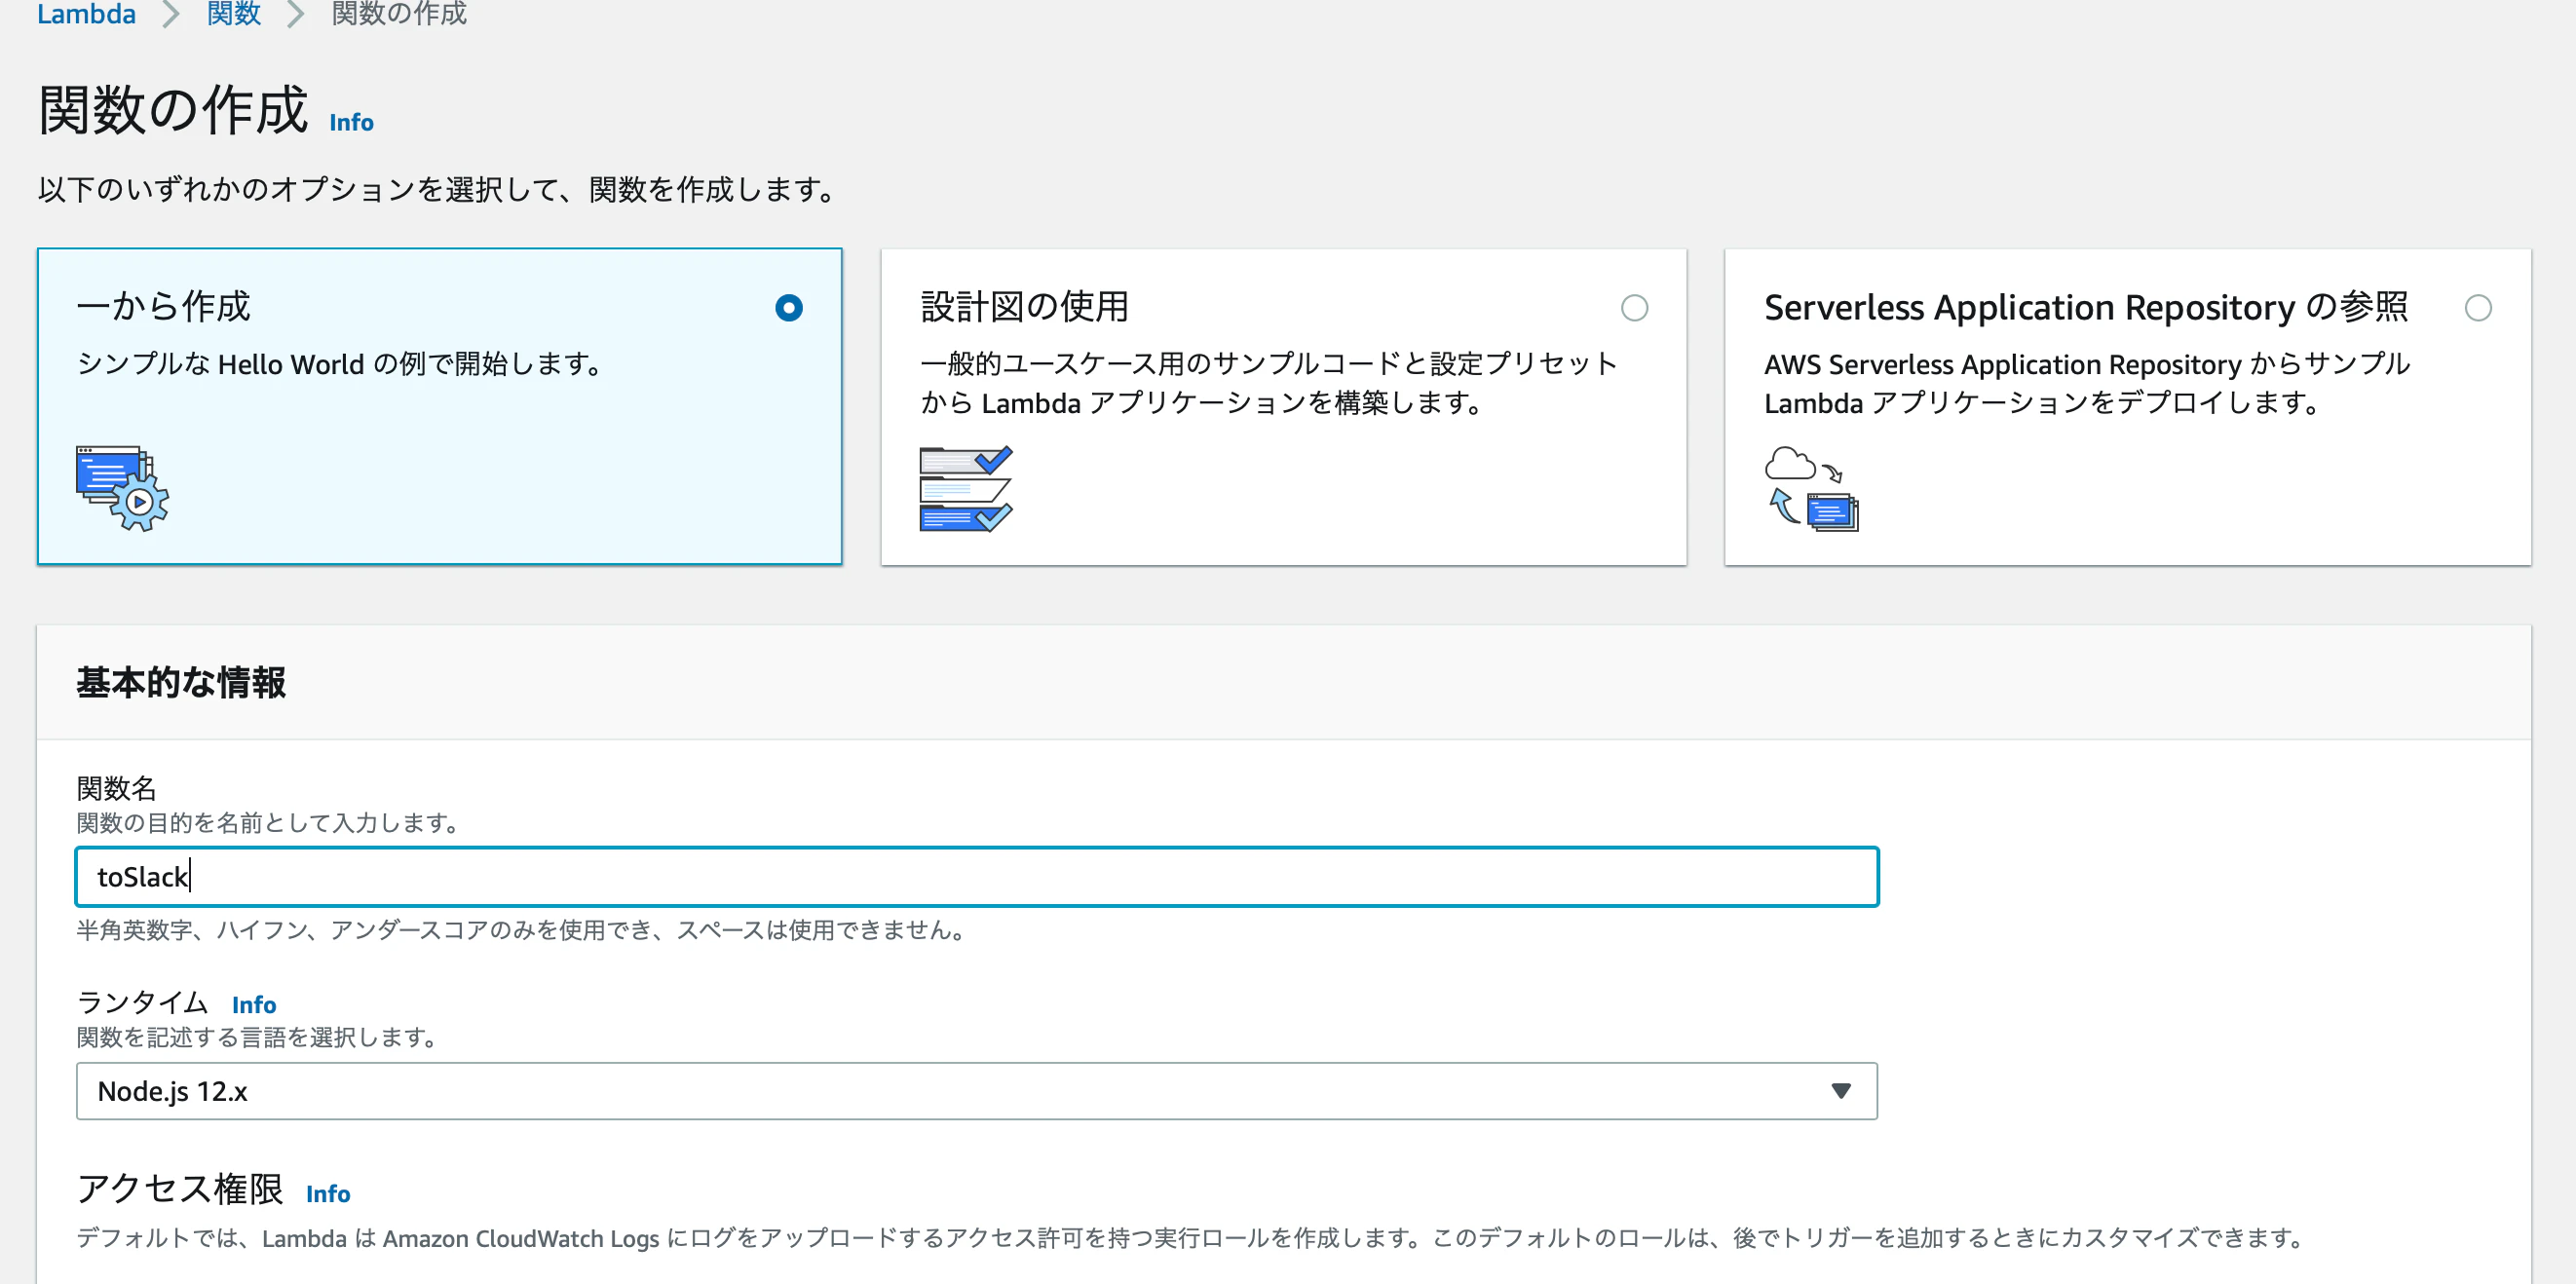The width and height of the screenshot is (2576, 1284).
Task: Open 関数 breadcrumb link
Action: click(x=233, y=14)
